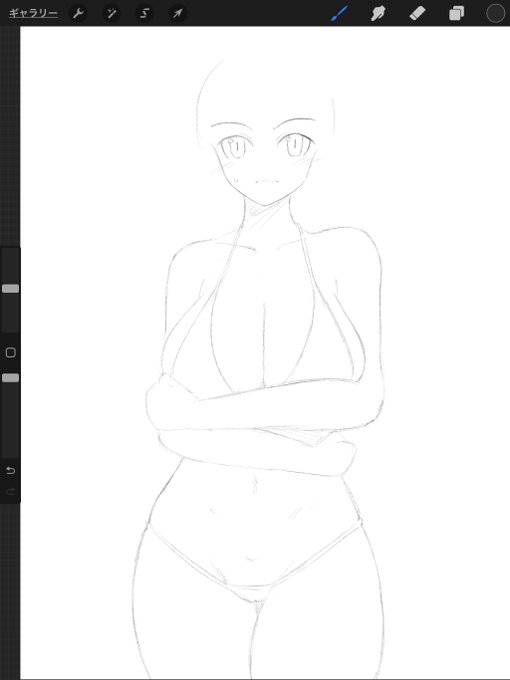Click the brush opacity slider handle
The height and width of the screenshot is (680, 510).
(10, 378)
